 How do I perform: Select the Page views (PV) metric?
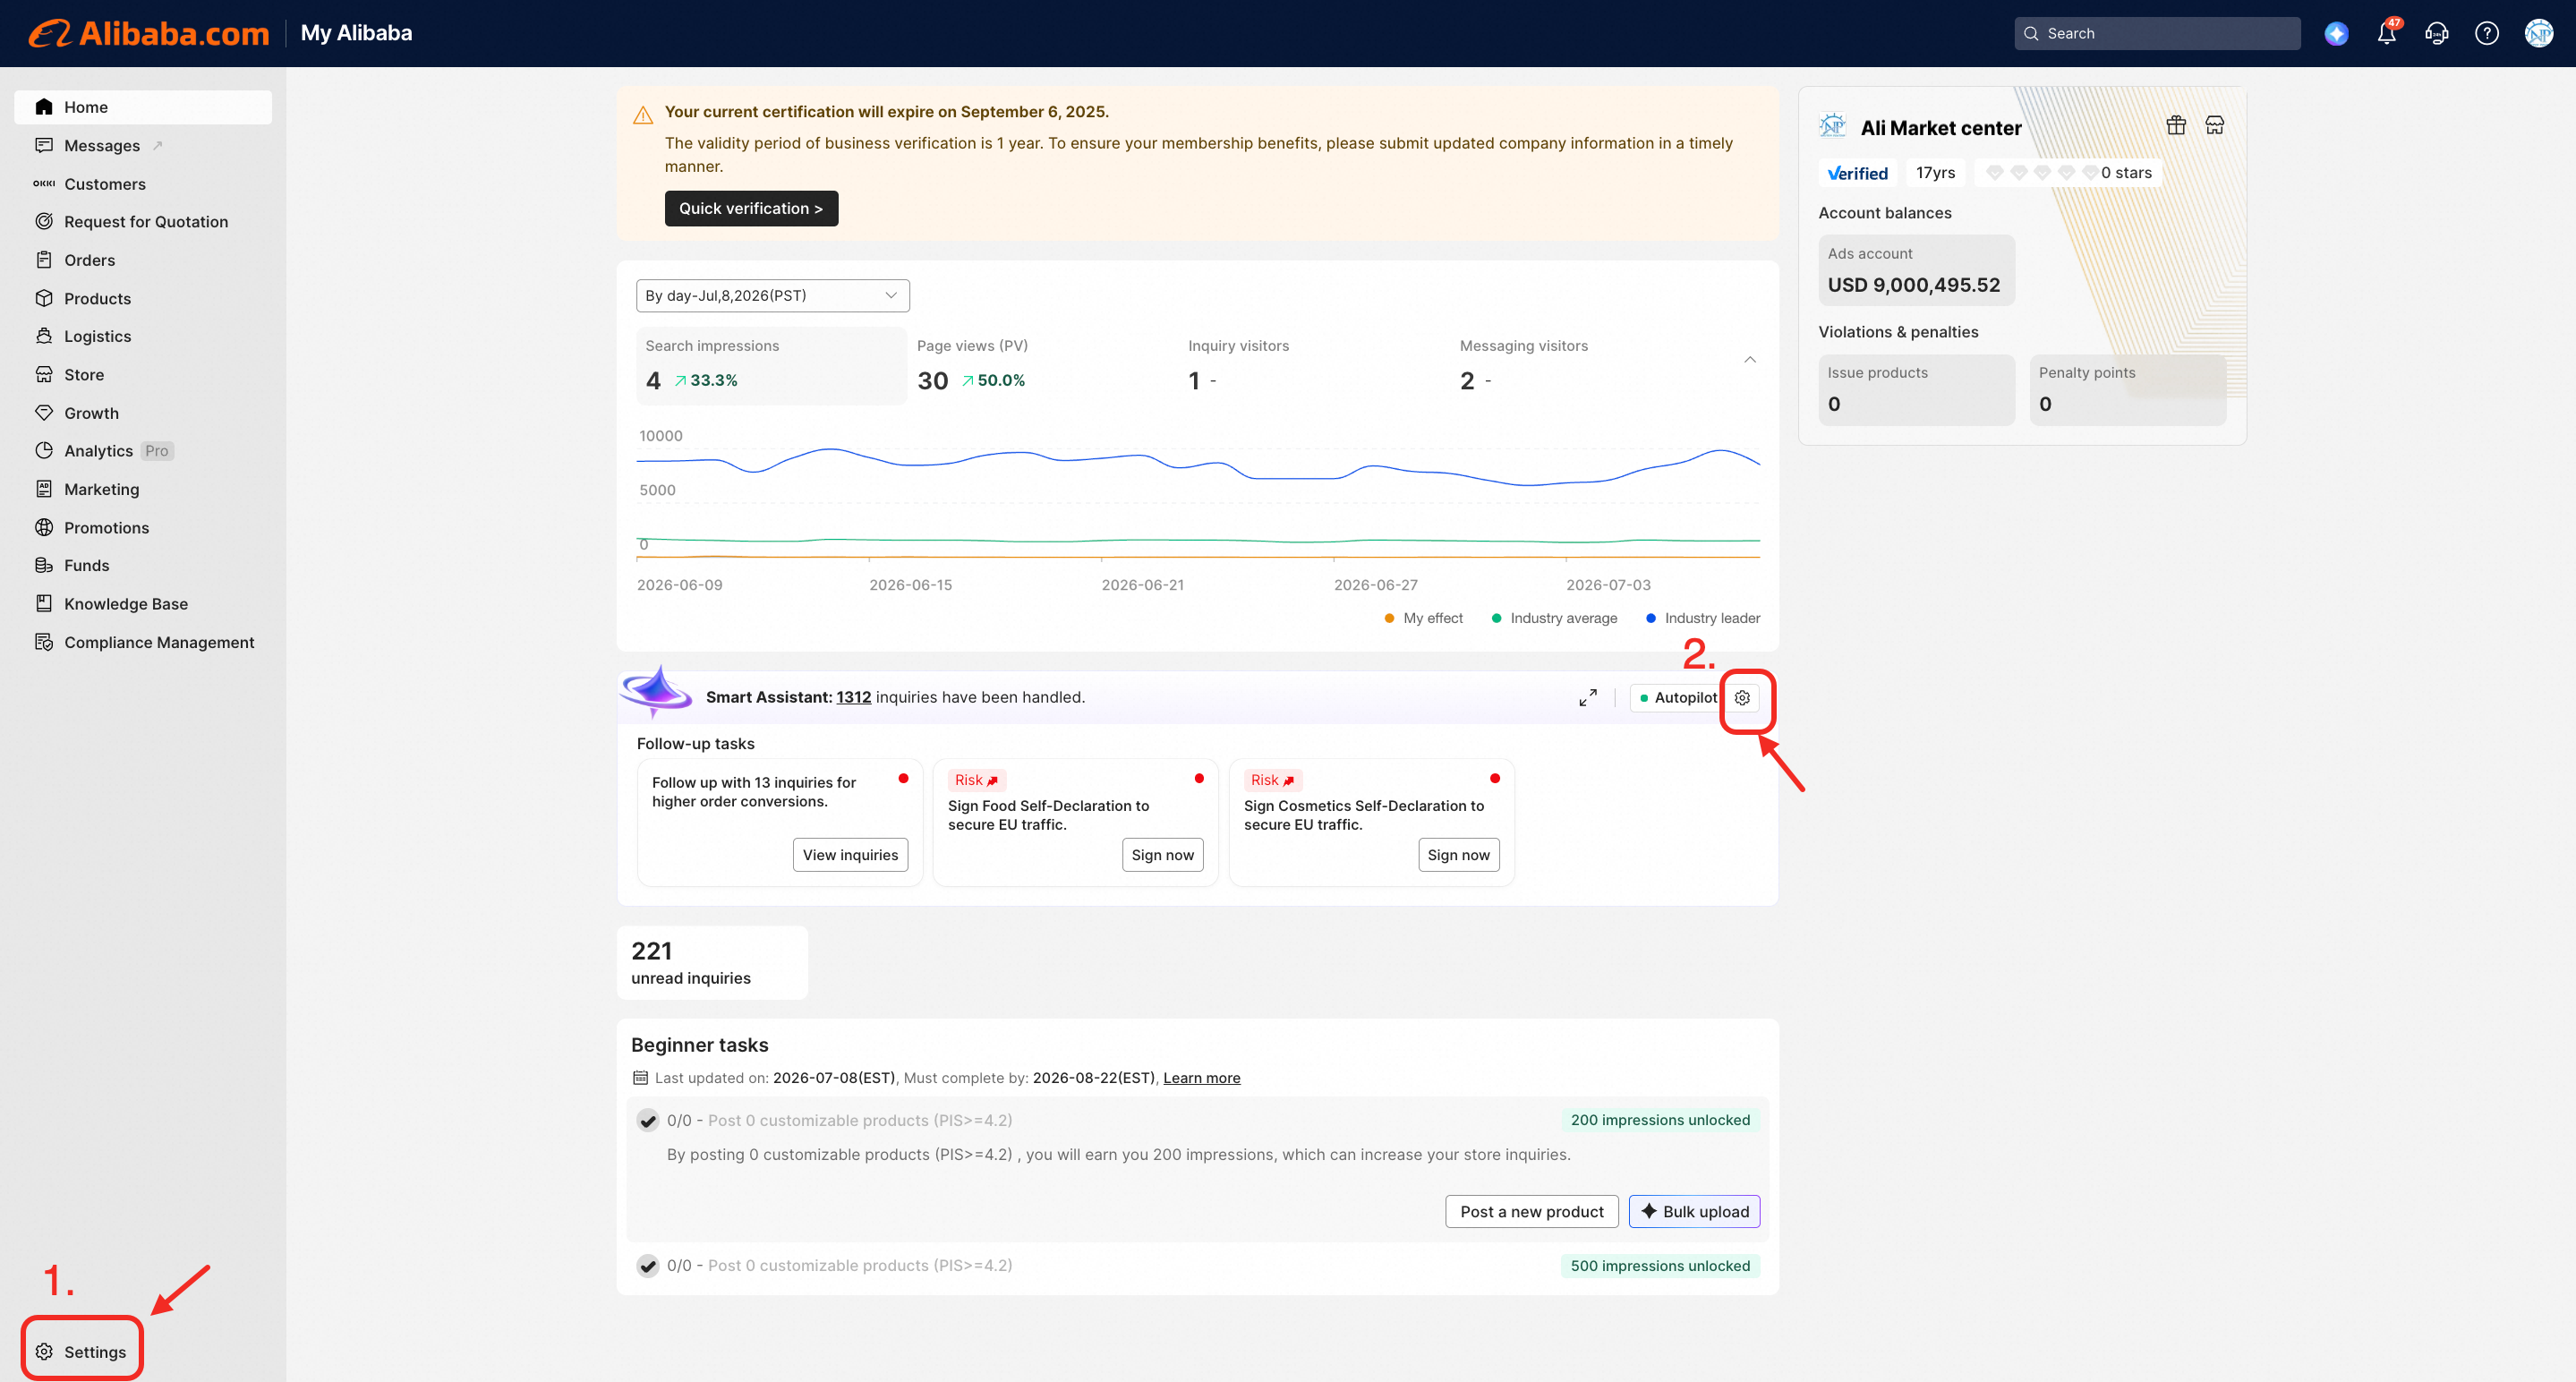(1043, 366)
